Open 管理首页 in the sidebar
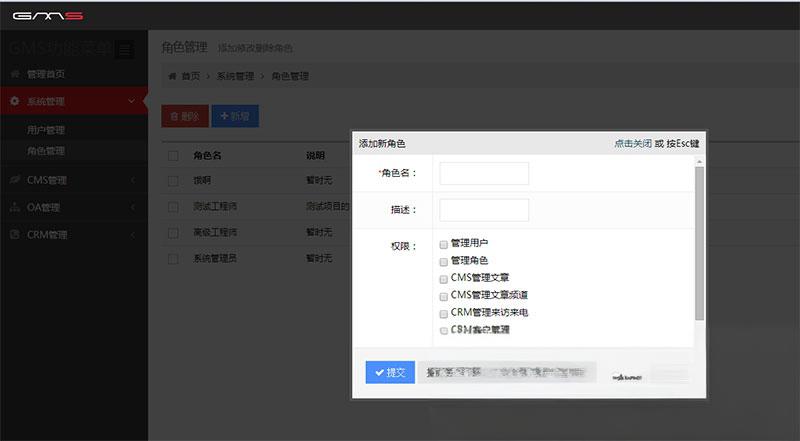This screenshot has height=441, width=800. tap(46, 74)
